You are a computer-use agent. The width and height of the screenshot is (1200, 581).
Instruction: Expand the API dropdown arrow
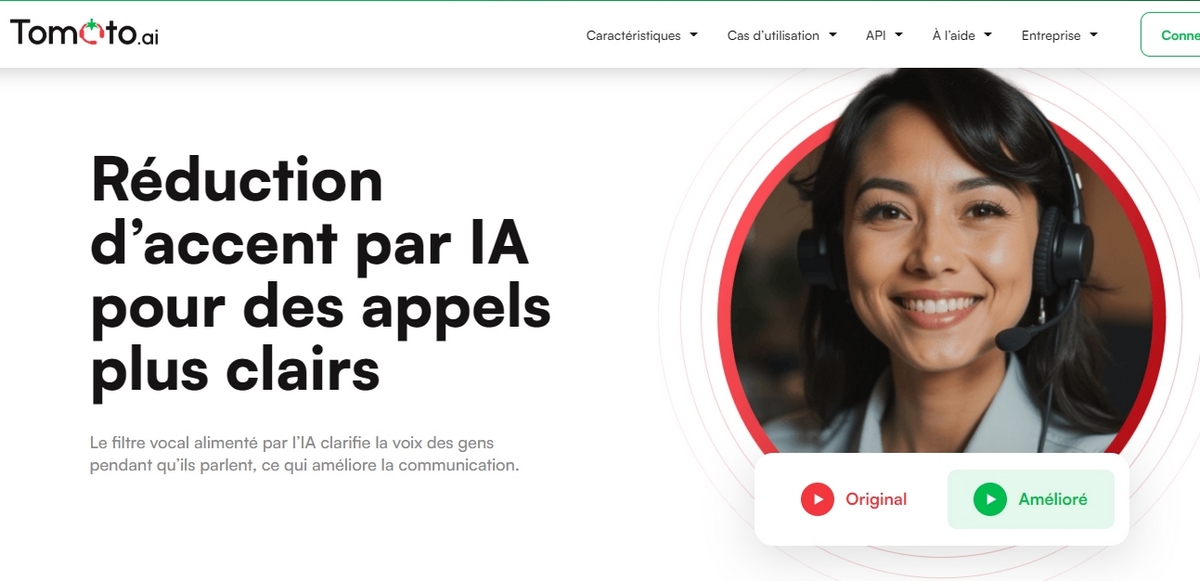pyautogui.click(x=898, y=35)
